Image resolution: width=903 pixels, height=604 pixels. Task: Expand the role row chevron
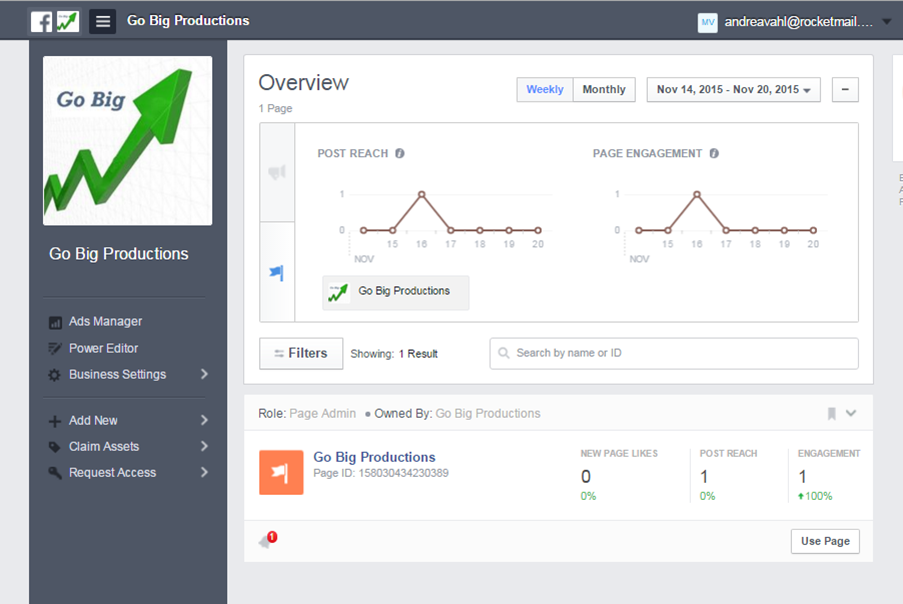coord(851,413)
